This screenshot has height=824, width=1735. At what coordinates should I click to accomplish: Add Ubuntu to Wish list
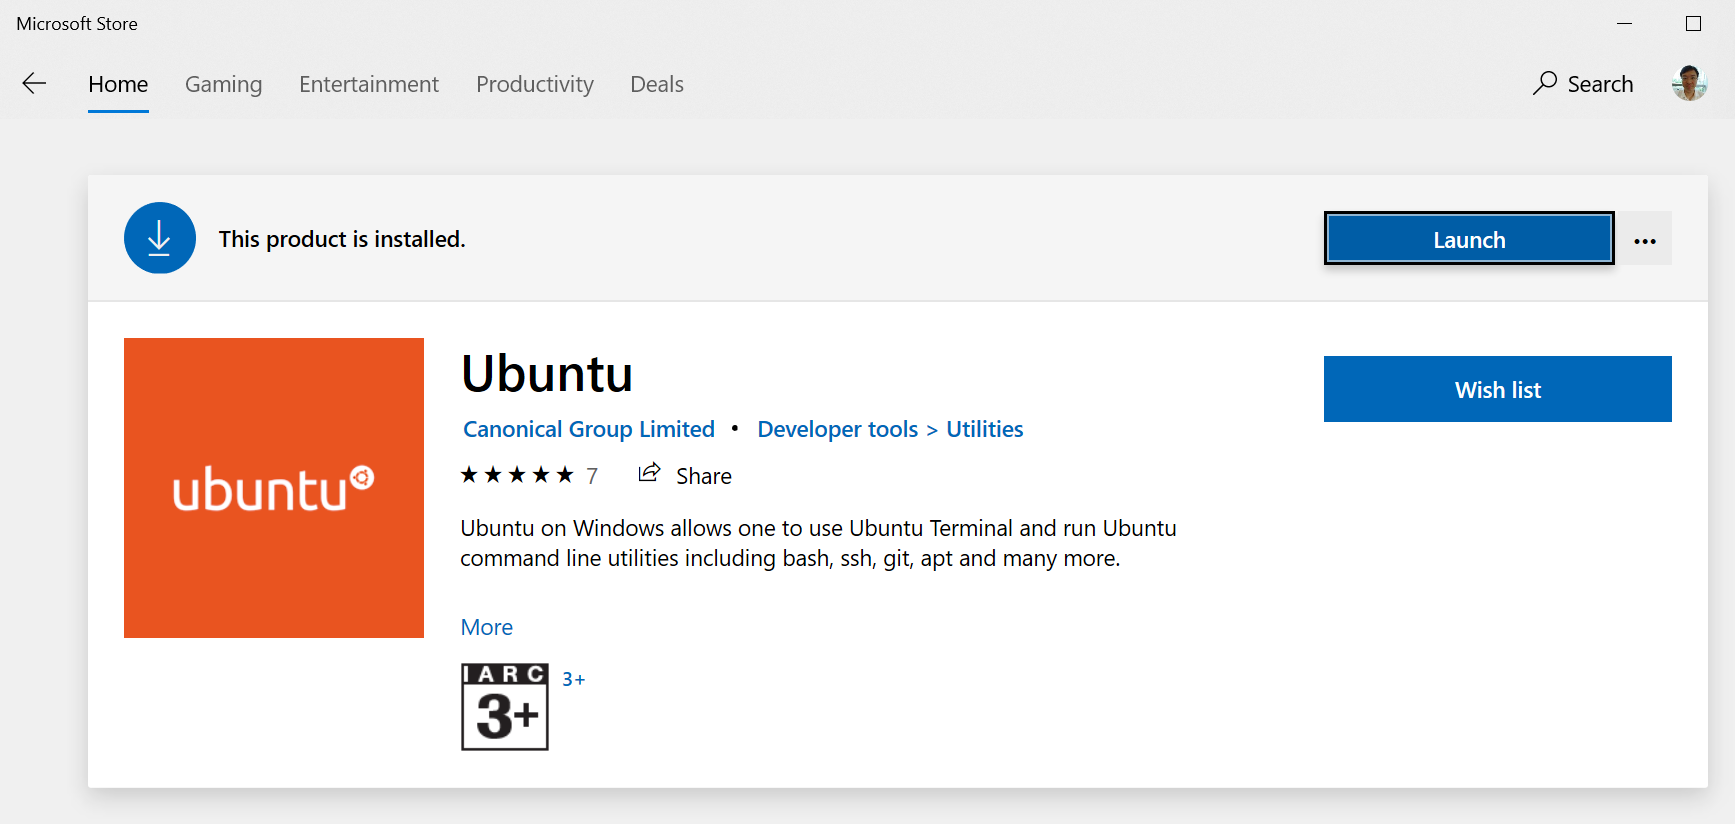coord(1497,389)
